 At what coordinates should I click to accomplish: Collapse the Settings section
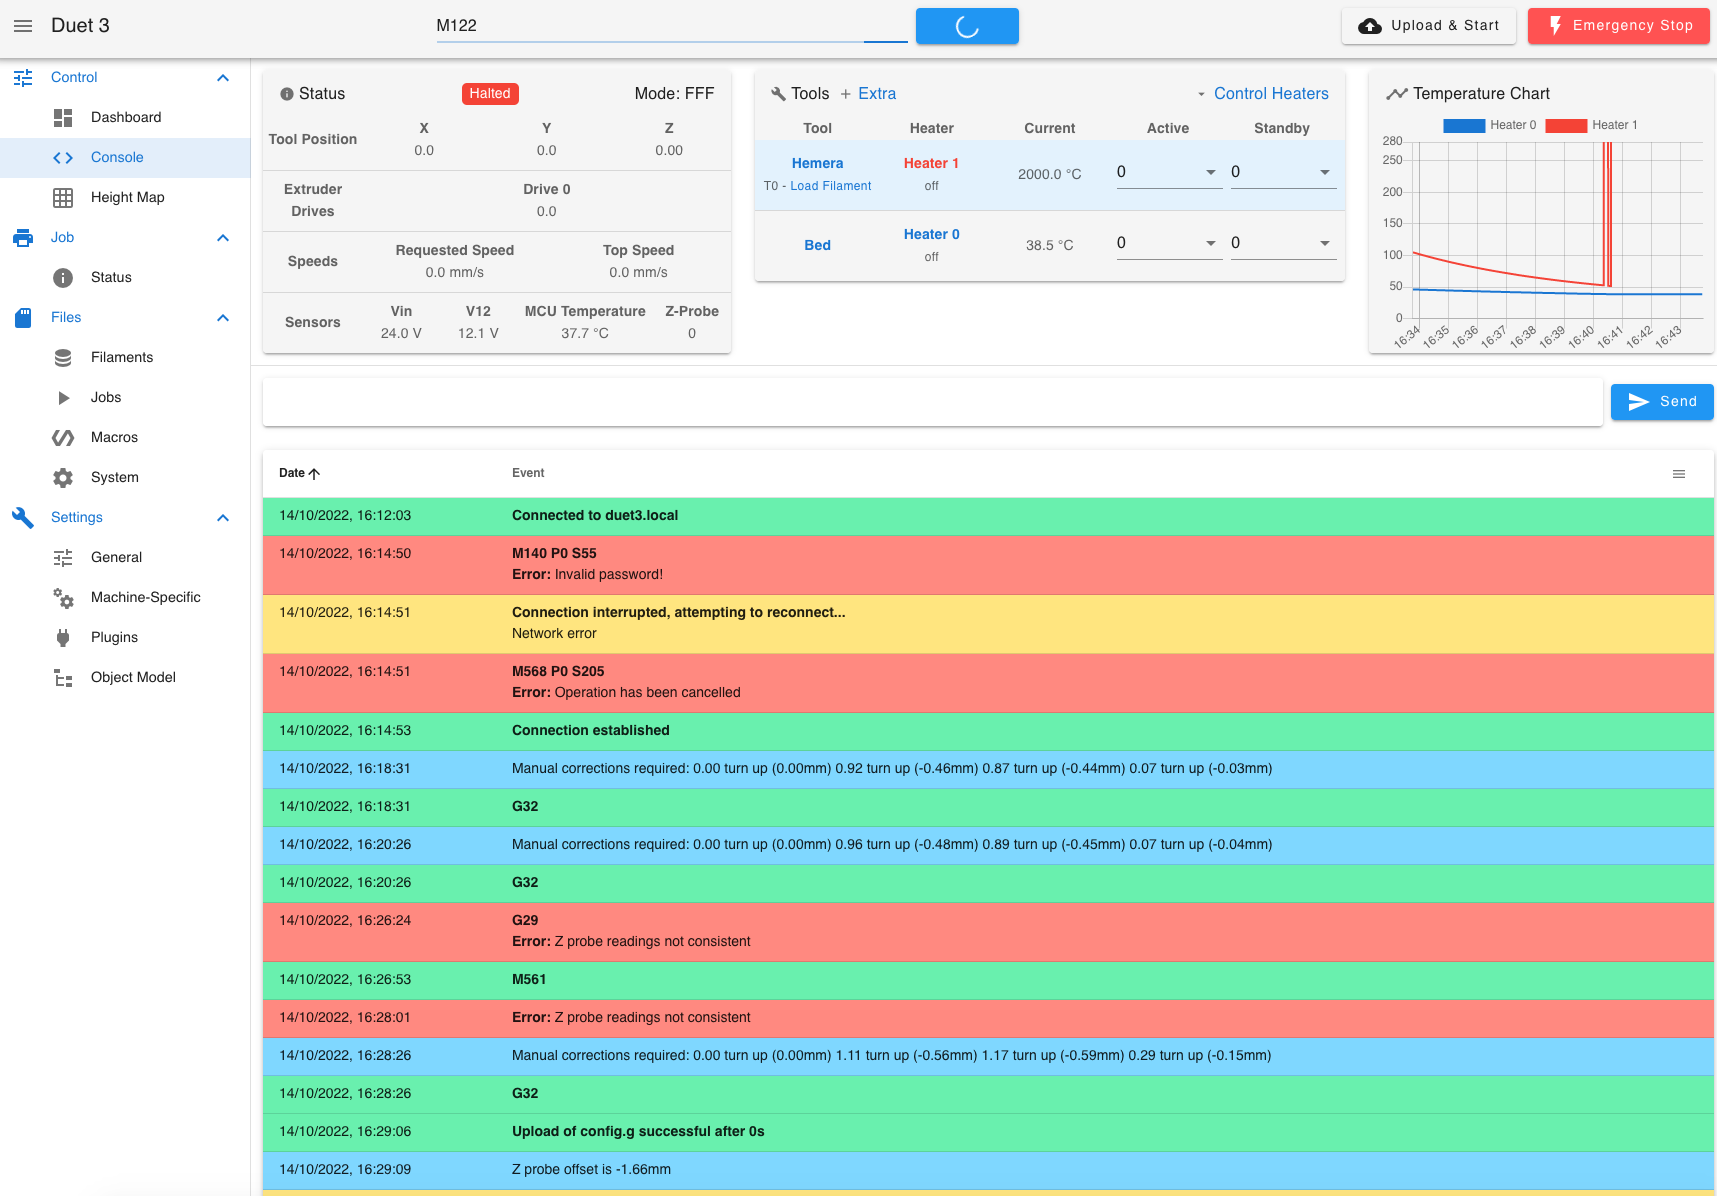(x=223, y=517)
